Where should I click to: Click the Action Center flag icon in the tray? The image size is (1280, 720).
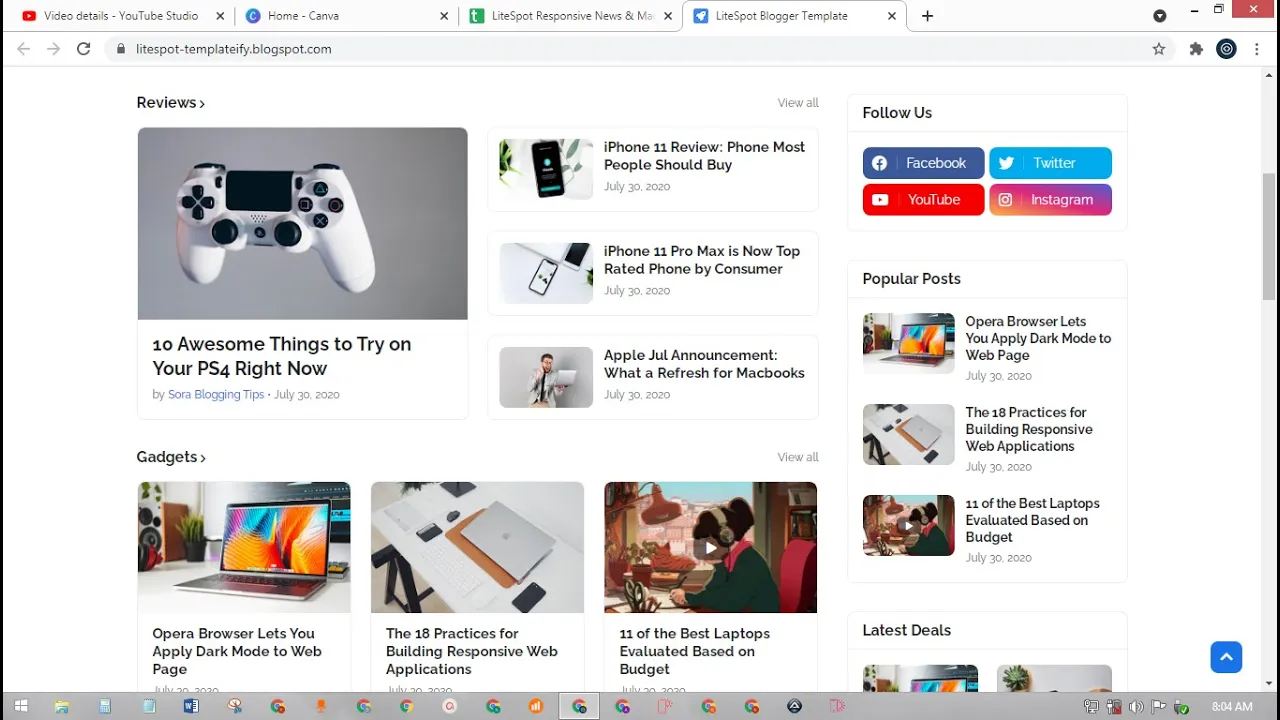coord(1160,706)
